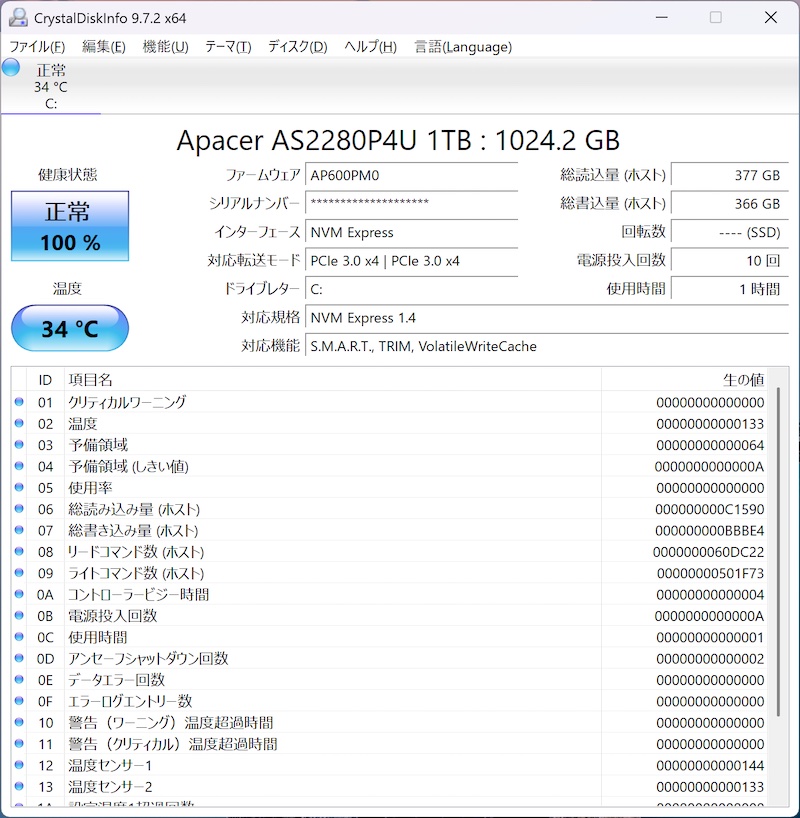
Task: Click the power on hours value 1 時間
Action: point(730,289)
